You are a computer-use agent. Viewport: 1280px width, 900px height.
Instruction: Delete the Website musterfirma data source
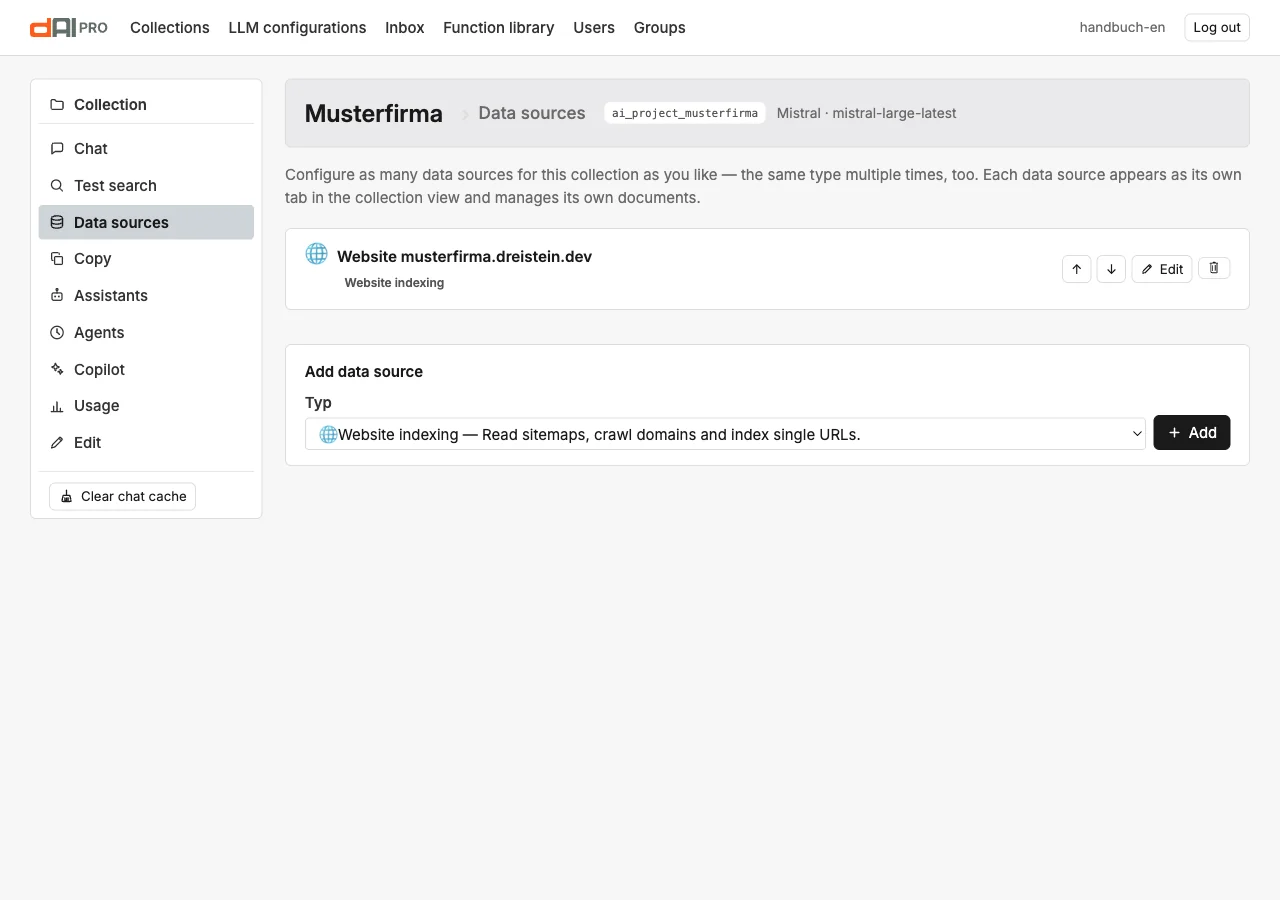point(1214,268)
